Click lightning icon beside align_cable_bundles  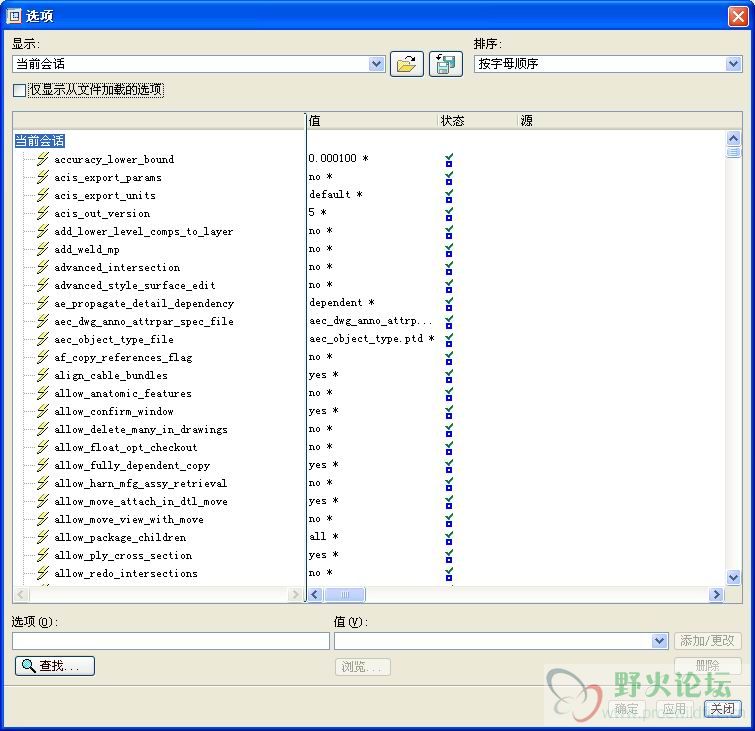click(43, 375)
